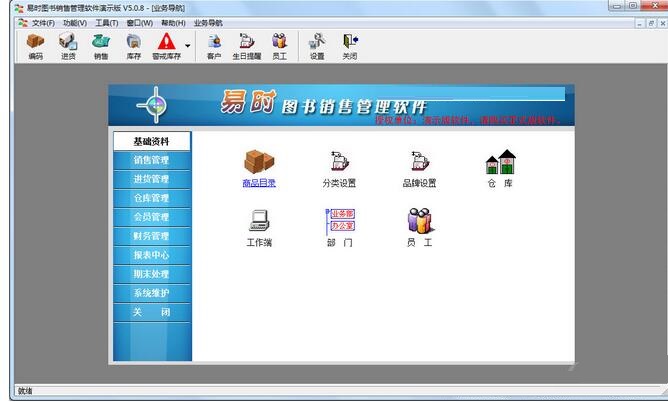
Task: Click the application icon in title bar
Action: (19, 8)
